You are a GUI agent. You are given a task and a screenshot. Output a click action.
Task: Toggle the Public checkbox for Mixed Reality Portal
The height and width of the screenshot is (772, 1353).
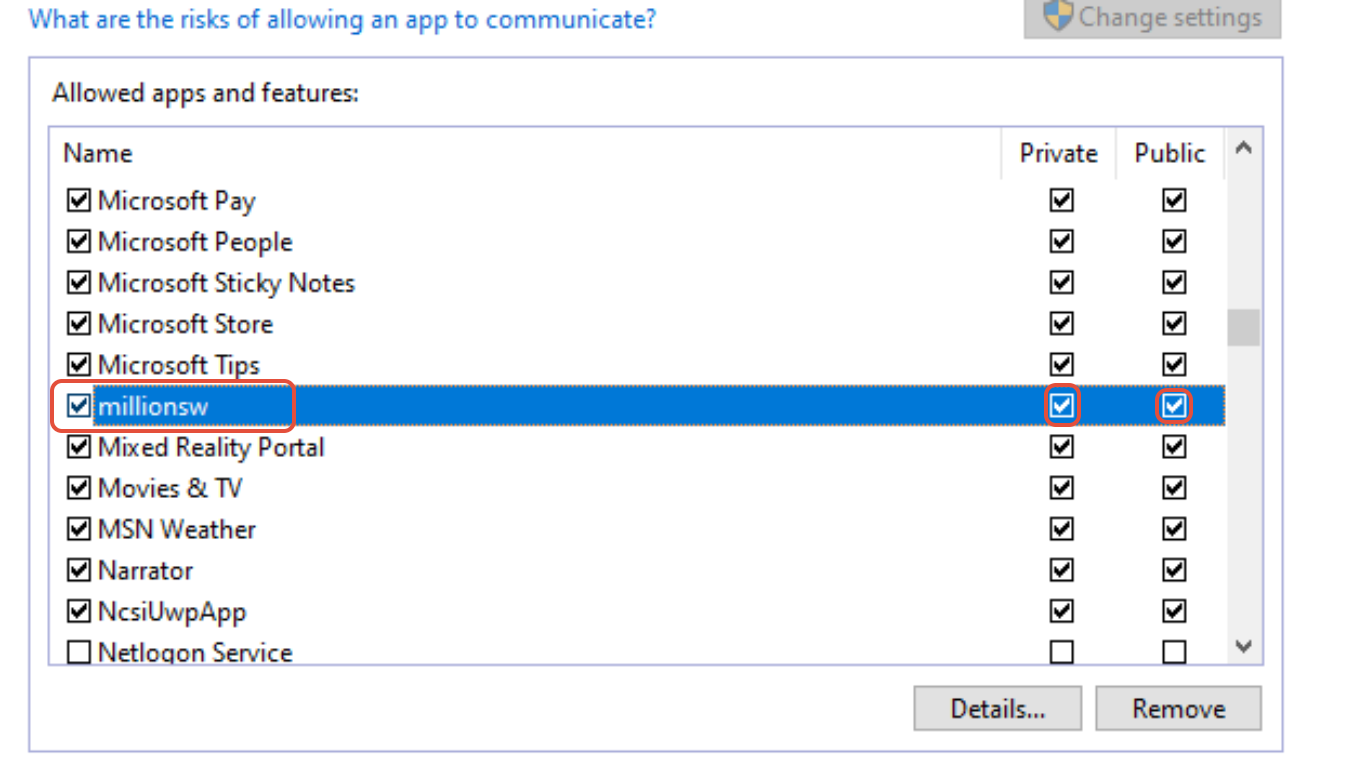[1174, 447]
